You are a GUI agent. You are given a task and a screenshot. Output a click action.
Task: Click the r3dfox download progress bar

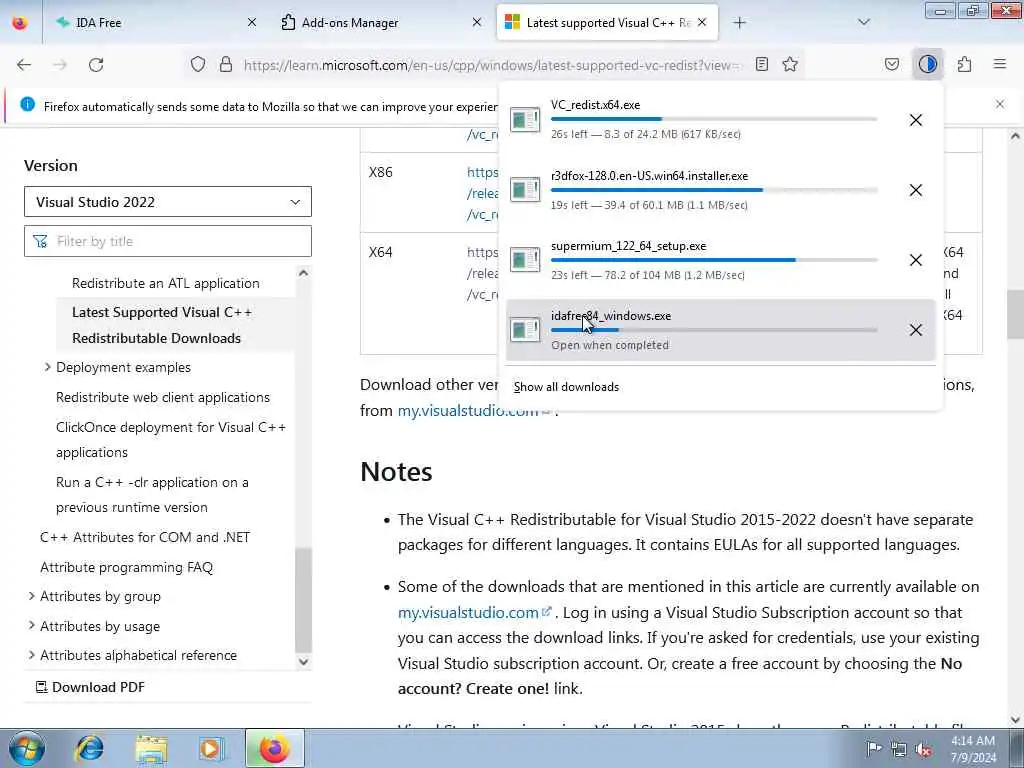pos(714,190)
